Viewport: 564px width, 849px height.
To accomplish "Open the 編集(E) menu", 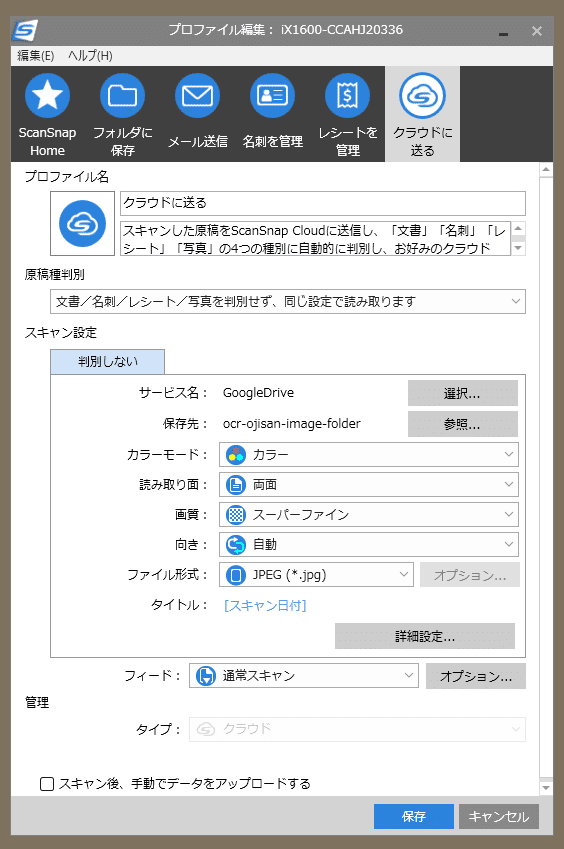I will [36, 56].
